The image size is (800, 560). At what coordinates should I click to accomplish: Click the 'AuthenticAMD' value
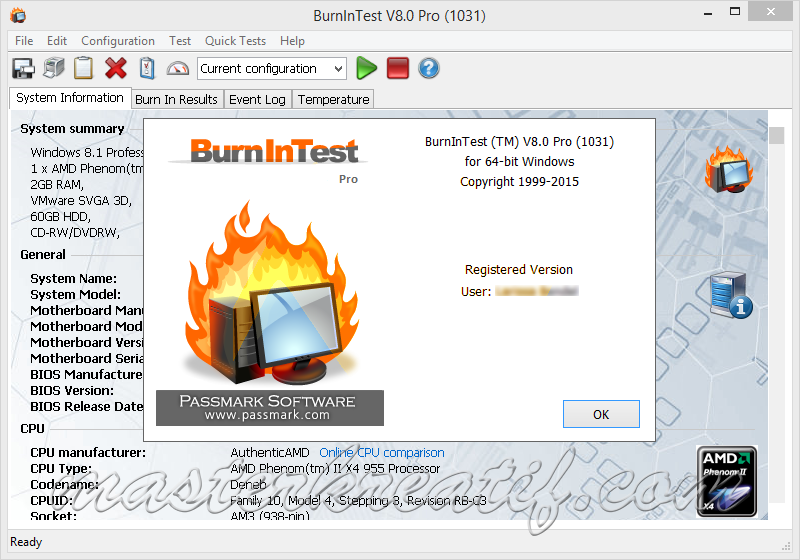[270, 452]
